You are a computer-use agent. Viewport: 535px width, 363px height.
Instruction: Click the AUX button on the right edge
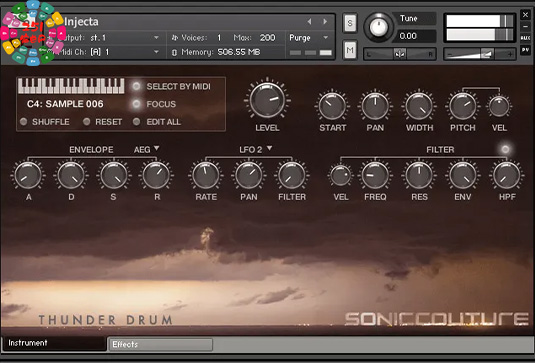click(525, 38)
